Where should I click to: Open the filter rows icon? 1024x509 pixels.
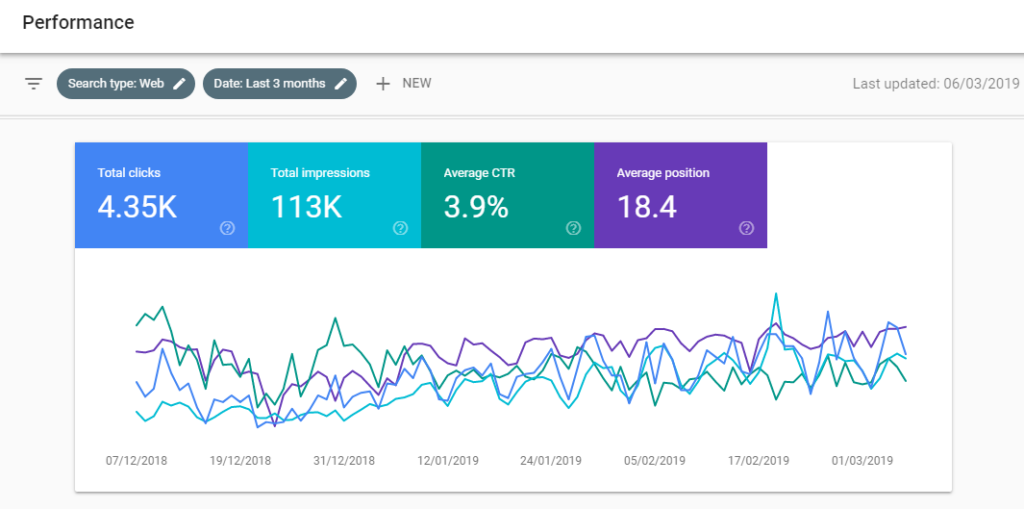point(34,84)
